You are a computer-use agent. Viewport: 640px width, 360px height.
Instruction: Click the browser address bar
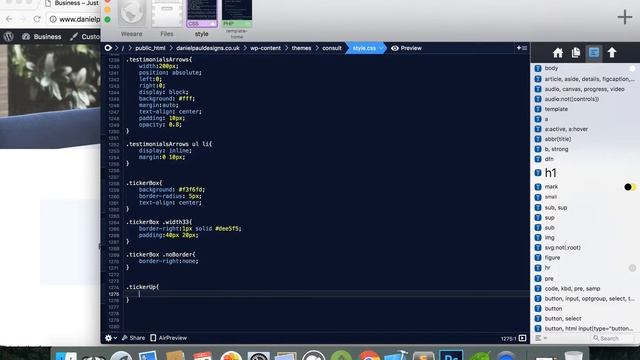pos(74,19)
